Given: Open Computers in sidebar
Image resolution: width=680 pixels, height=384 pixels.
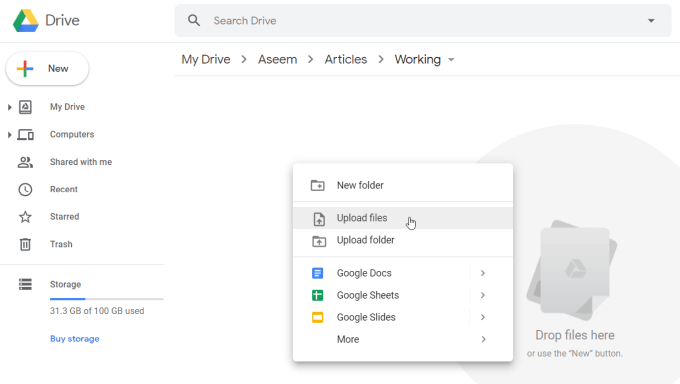Looking at the screenshot, I should 72,135.
